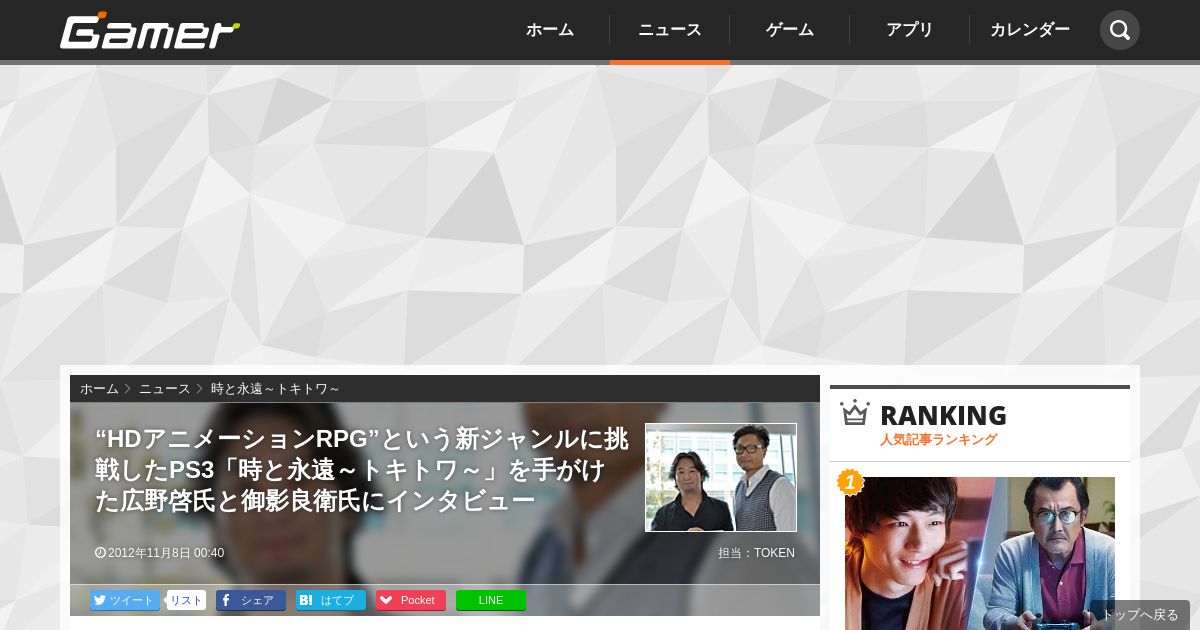The height and width of the screenshot is (630, 1200).
Task: Select the ニュース navigation tab
Action: click(x=670, y=30)
